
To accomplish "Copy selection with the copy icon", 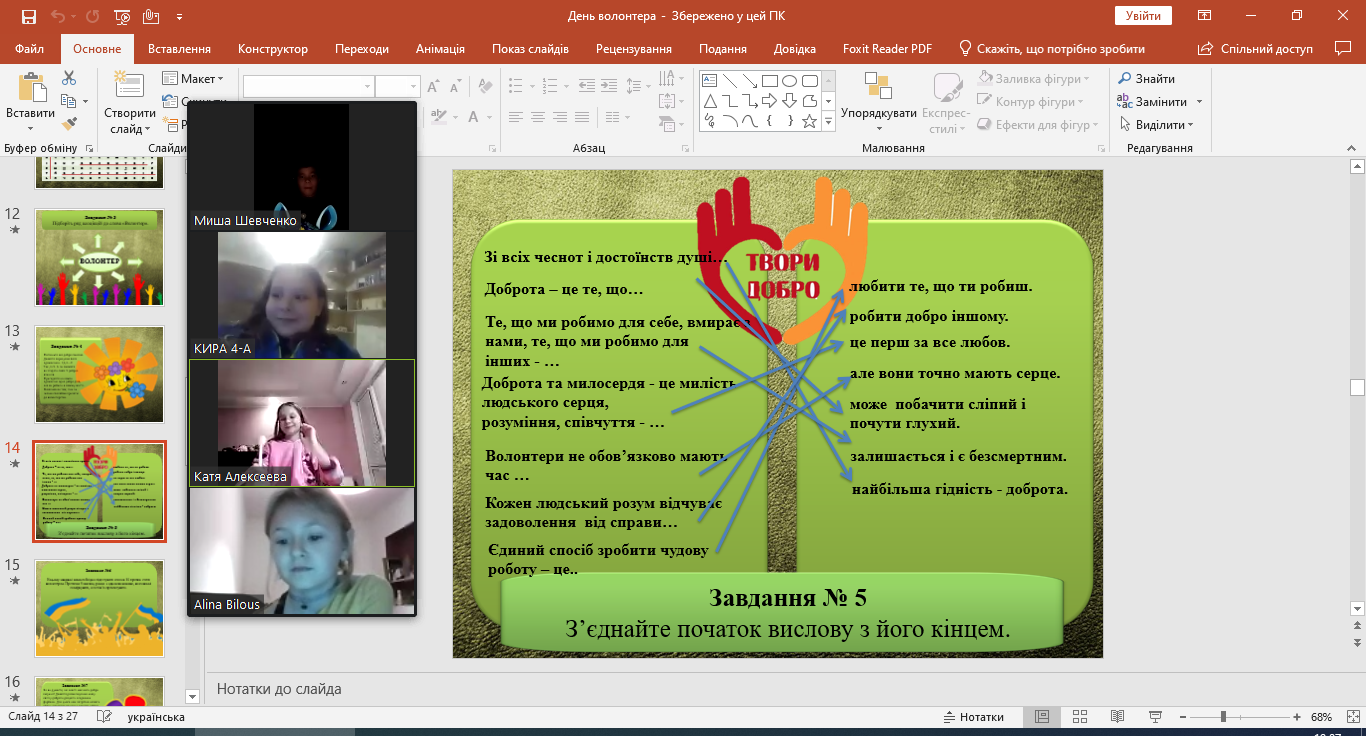I will [69, 101].
